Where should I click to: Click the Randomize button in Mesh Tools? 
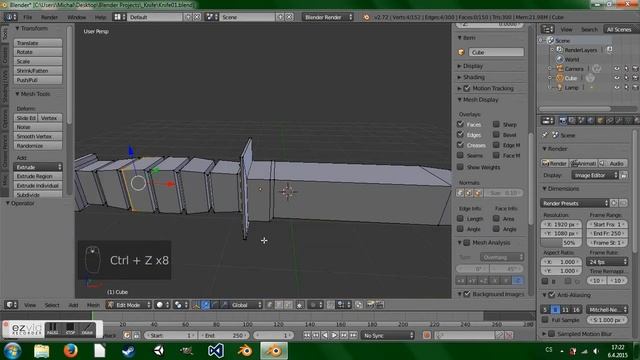pyautogui.click(x=38, y=146)
